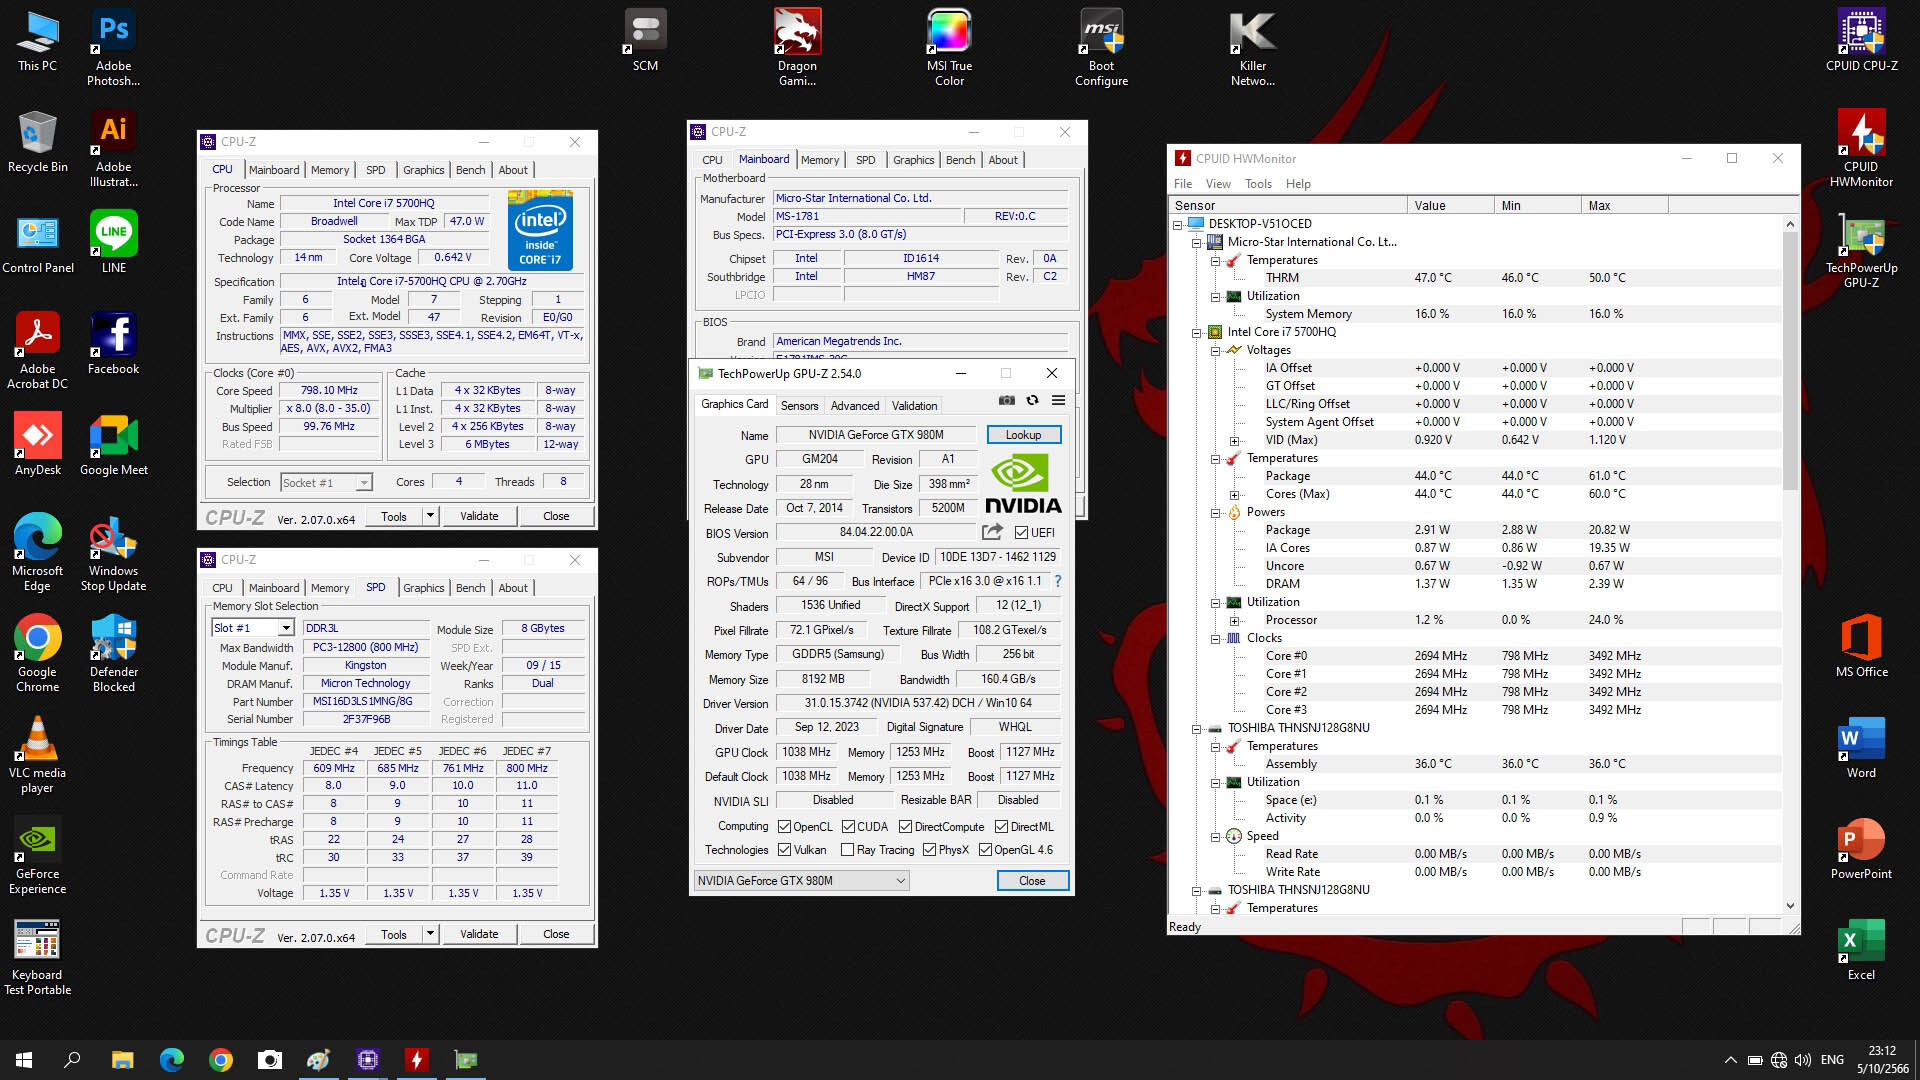Toggle the OpenCL checkbox

click(x=785, y=826)
